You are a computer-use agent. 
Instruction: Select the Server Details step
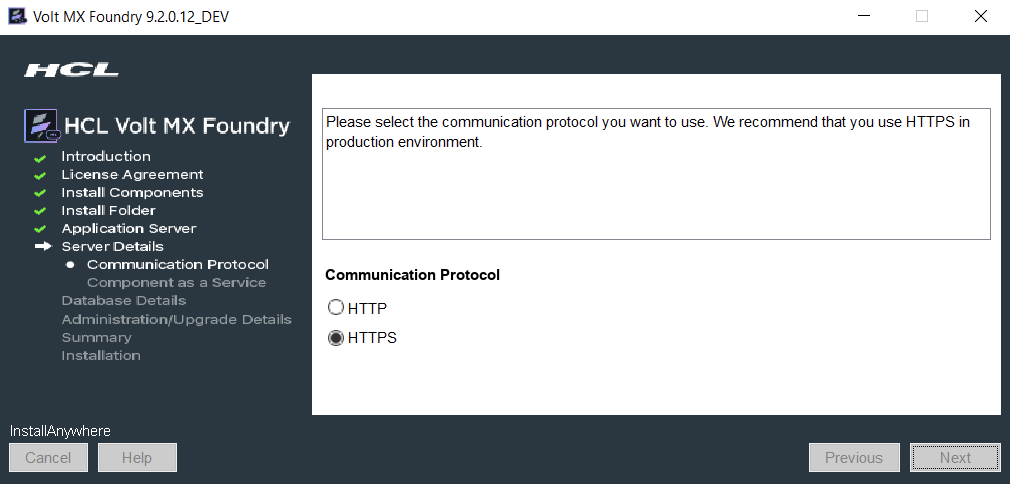point(112,247)
